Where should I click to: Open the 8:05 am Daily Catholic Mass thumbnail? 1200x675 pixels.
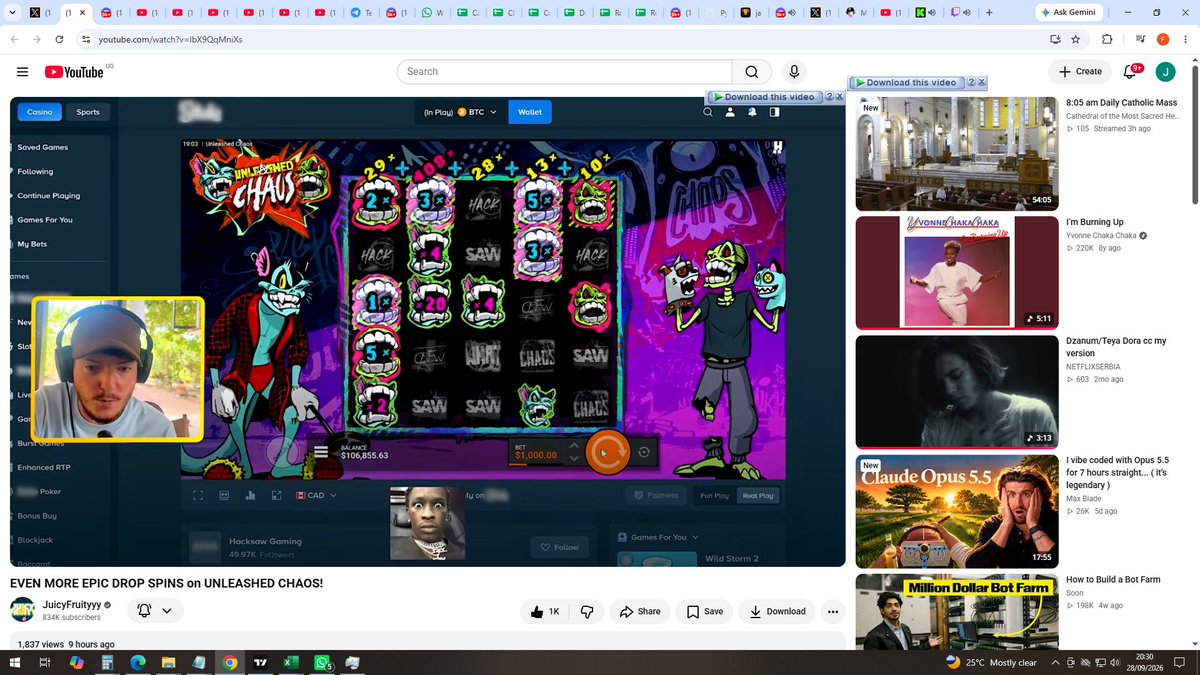coord(957,154)
